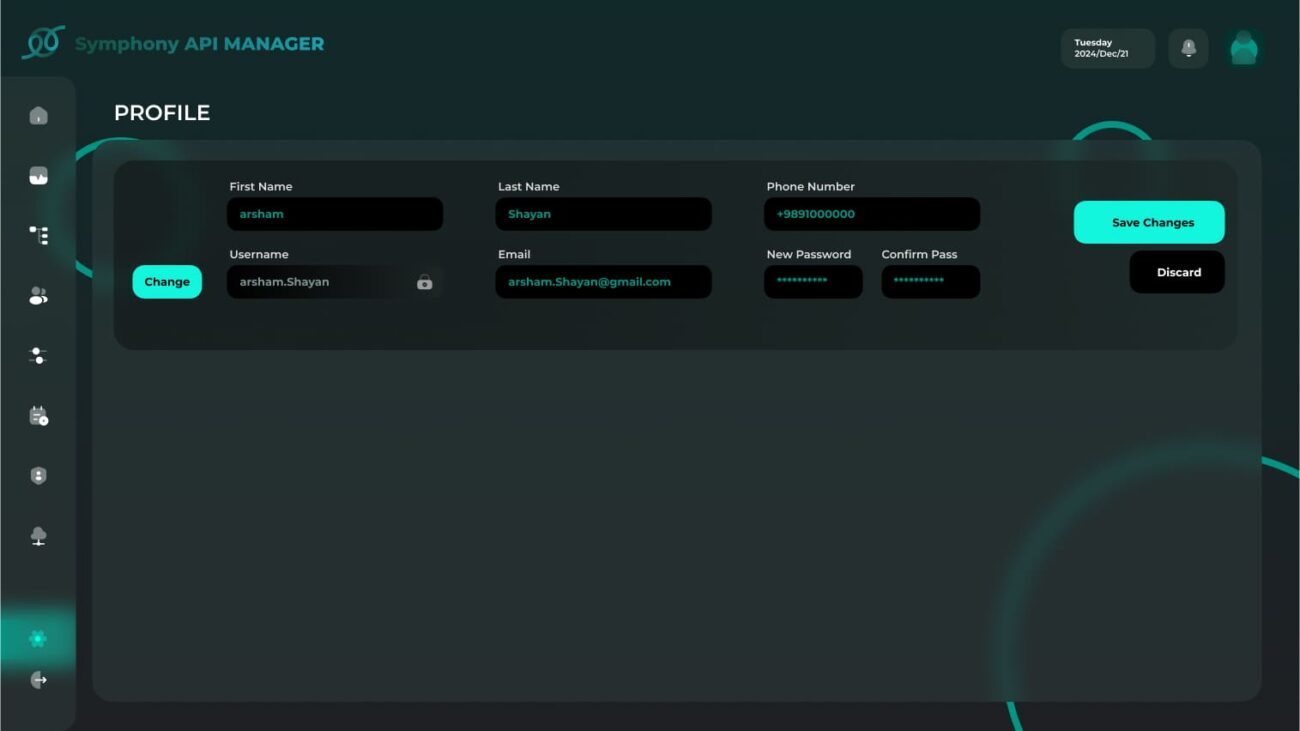Viewport: 1300px width, 731px height.
Task: Click the inbox tray sidebar icon
Action: tap(38, 176)
